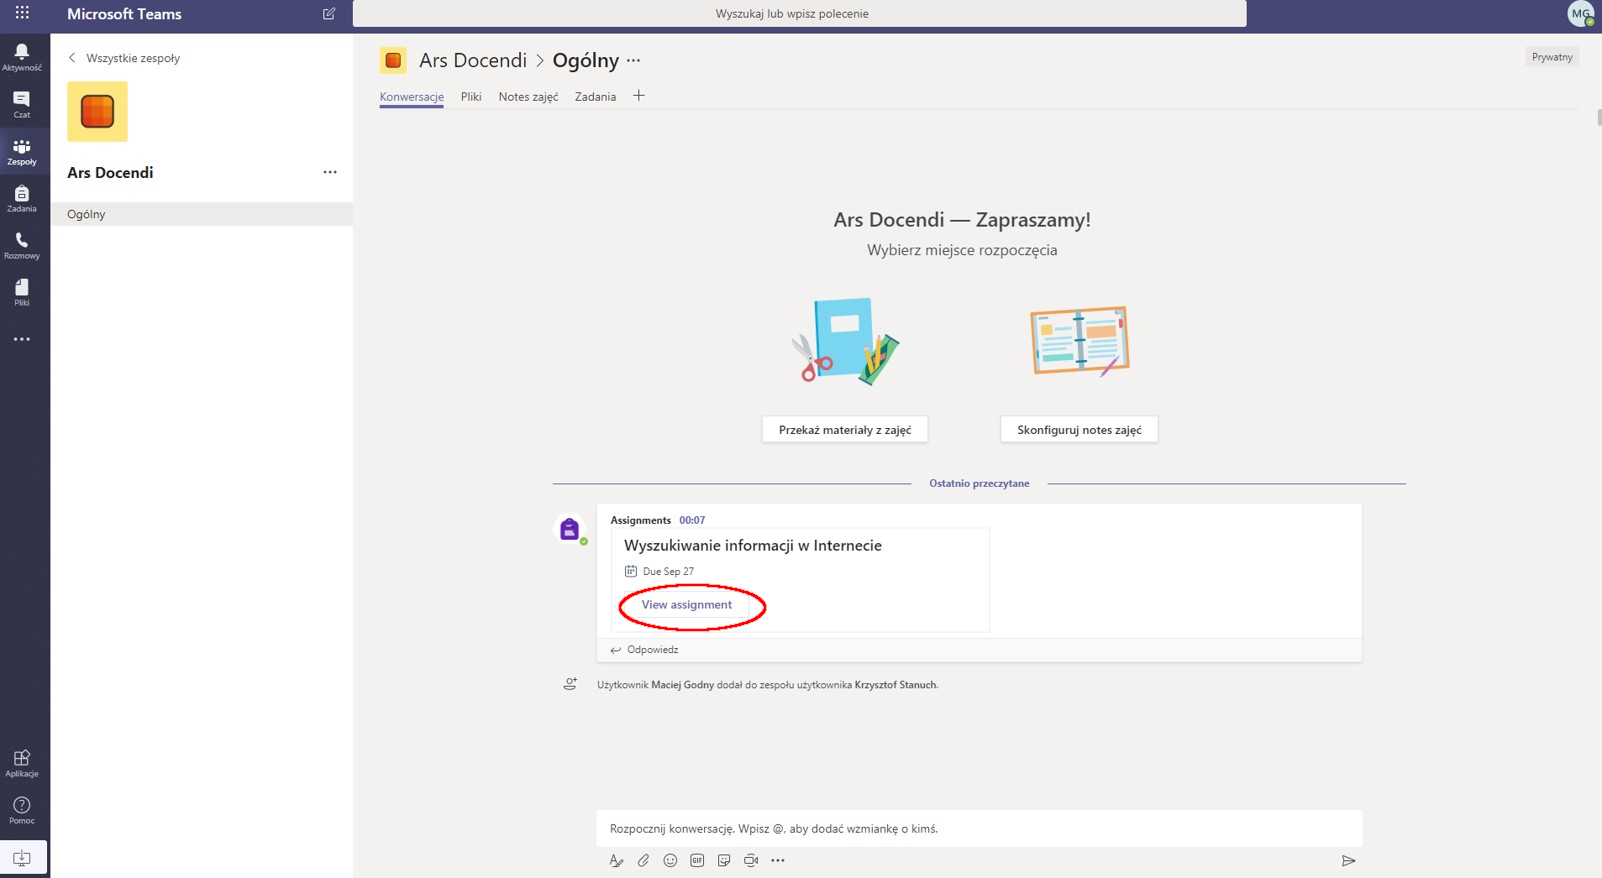The image size is (1602, 878).
Task: Open the app launcher waffle icon
Action: pyautogui.click(x=22, y=13)
